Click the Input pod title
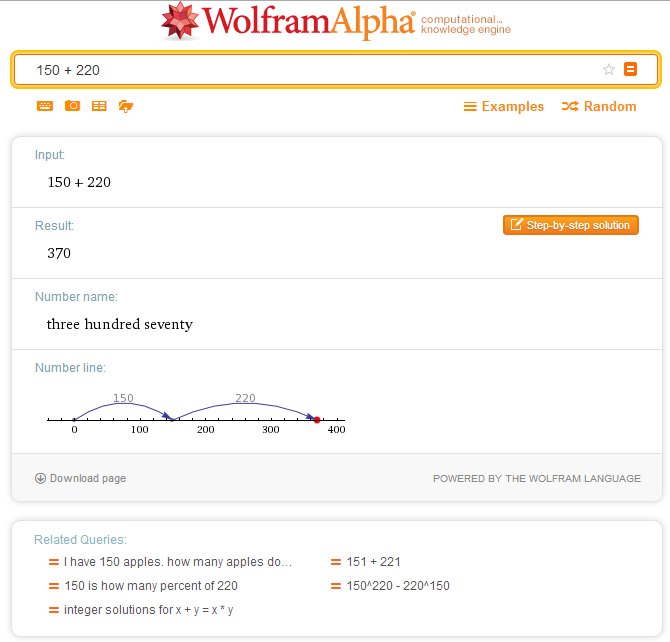 point(50,155)
